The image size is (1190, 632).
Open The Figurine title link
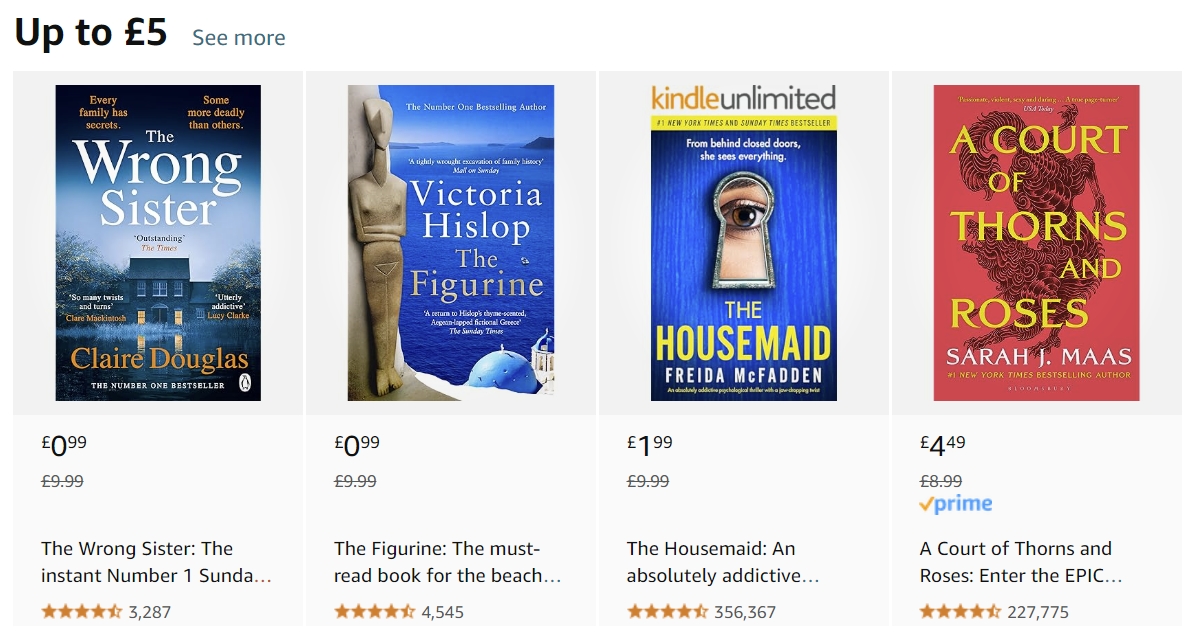(x=448, y=562)
